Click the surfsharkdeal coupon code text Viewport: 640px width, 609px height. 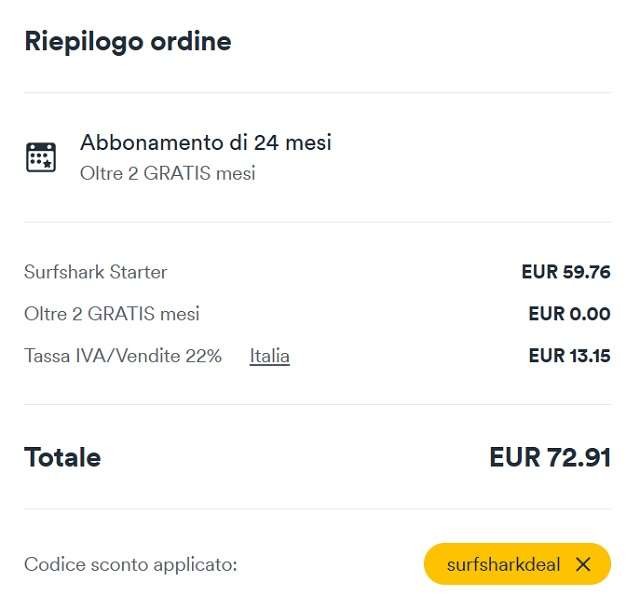pyautogui.click(x=503, y=565)
